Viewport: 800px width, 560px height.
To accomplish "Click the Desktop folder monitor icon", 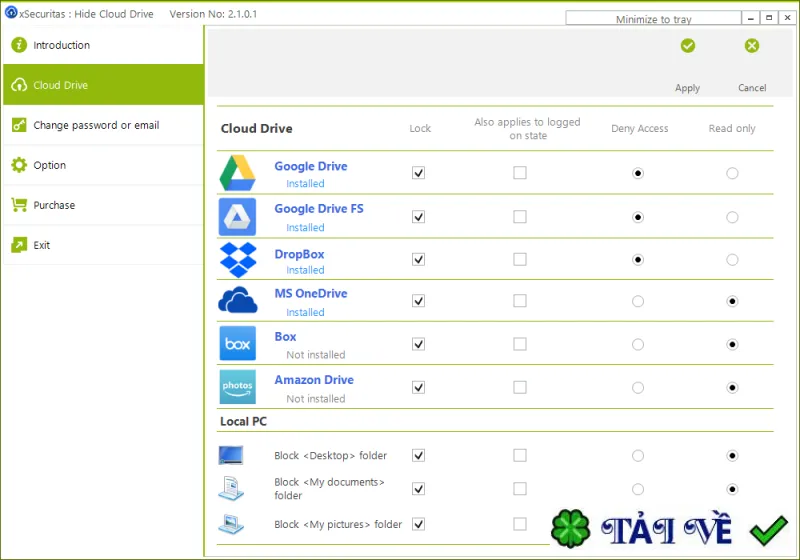I will point(231,455).
